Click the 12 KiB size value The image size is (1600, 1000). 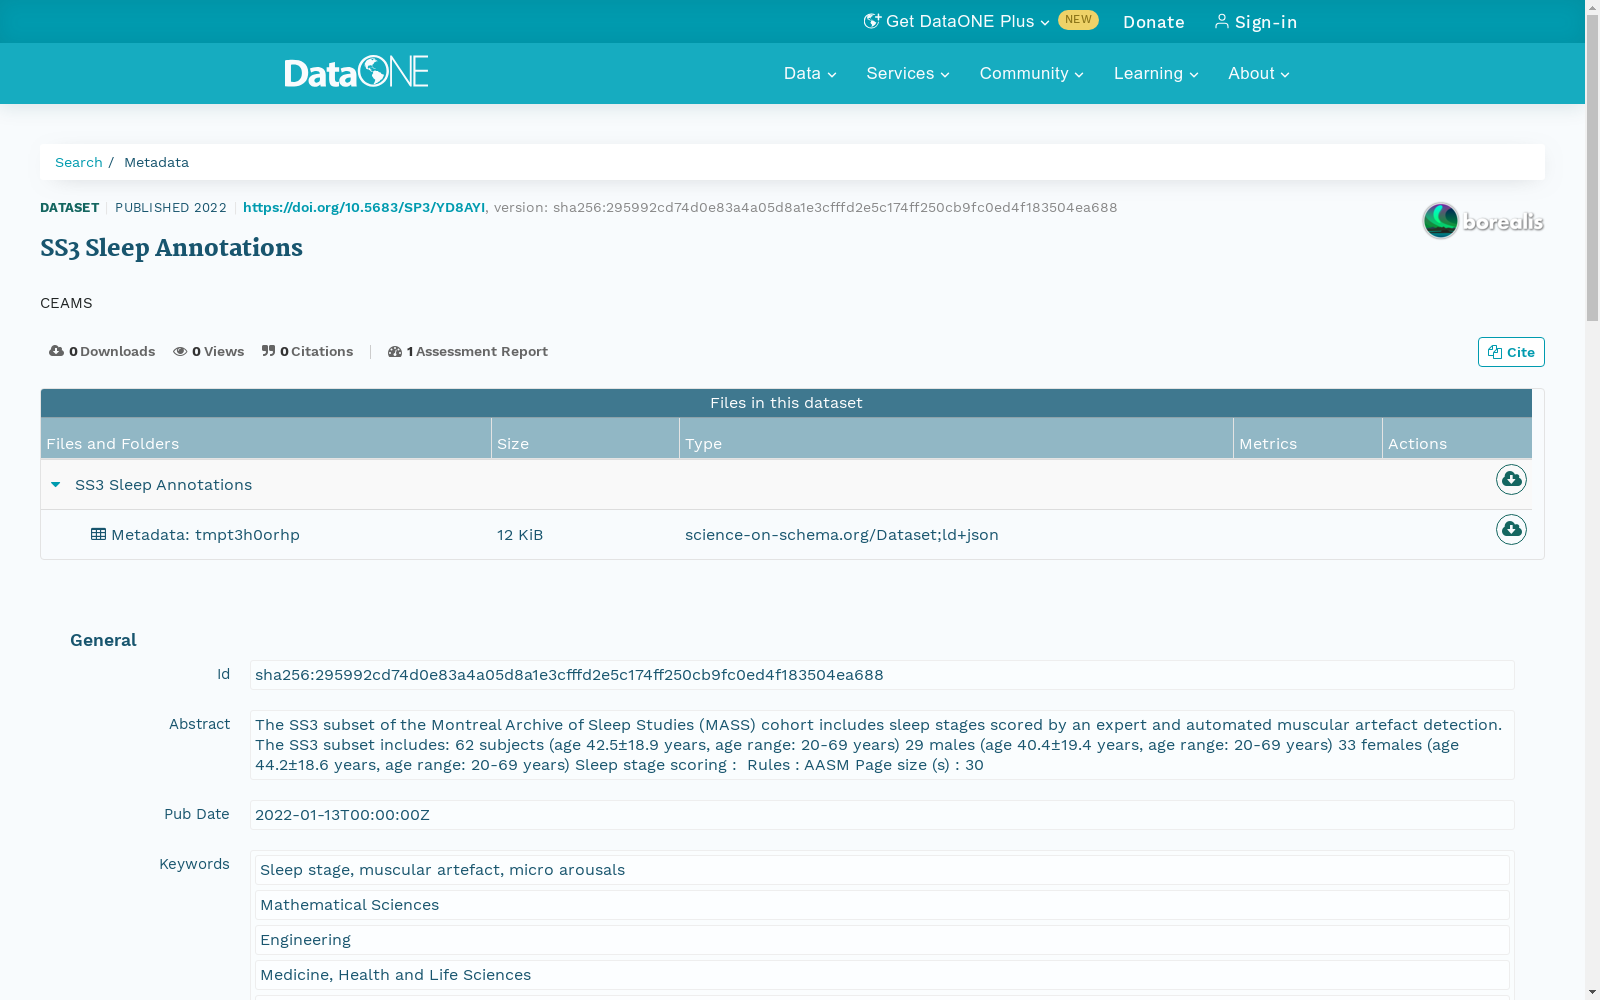[520, 535]
